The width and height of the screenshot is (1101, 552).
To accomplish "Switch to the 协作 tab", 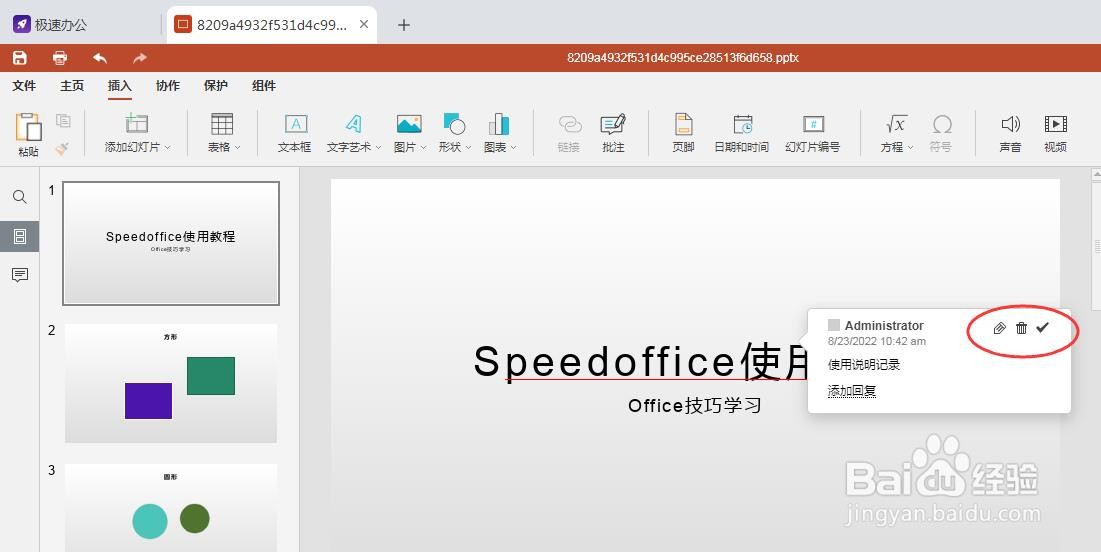I will click(168, 86).
